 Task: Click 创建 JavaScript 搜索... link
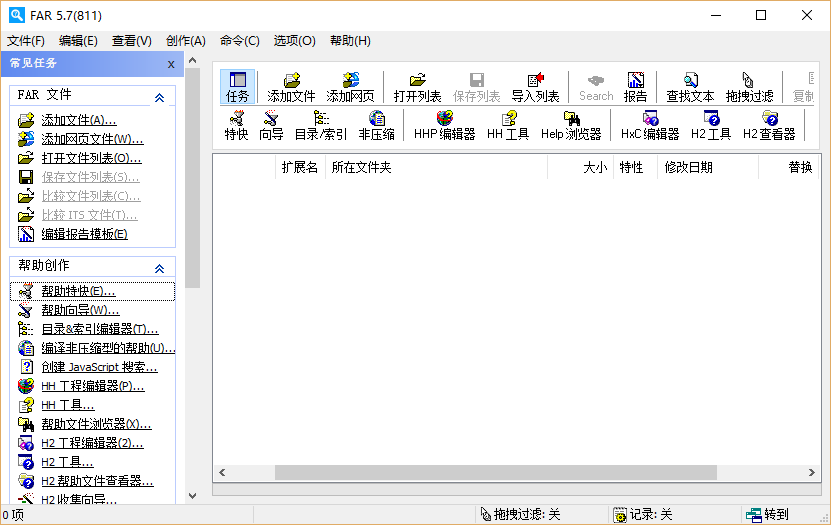(x=99, y=367)
